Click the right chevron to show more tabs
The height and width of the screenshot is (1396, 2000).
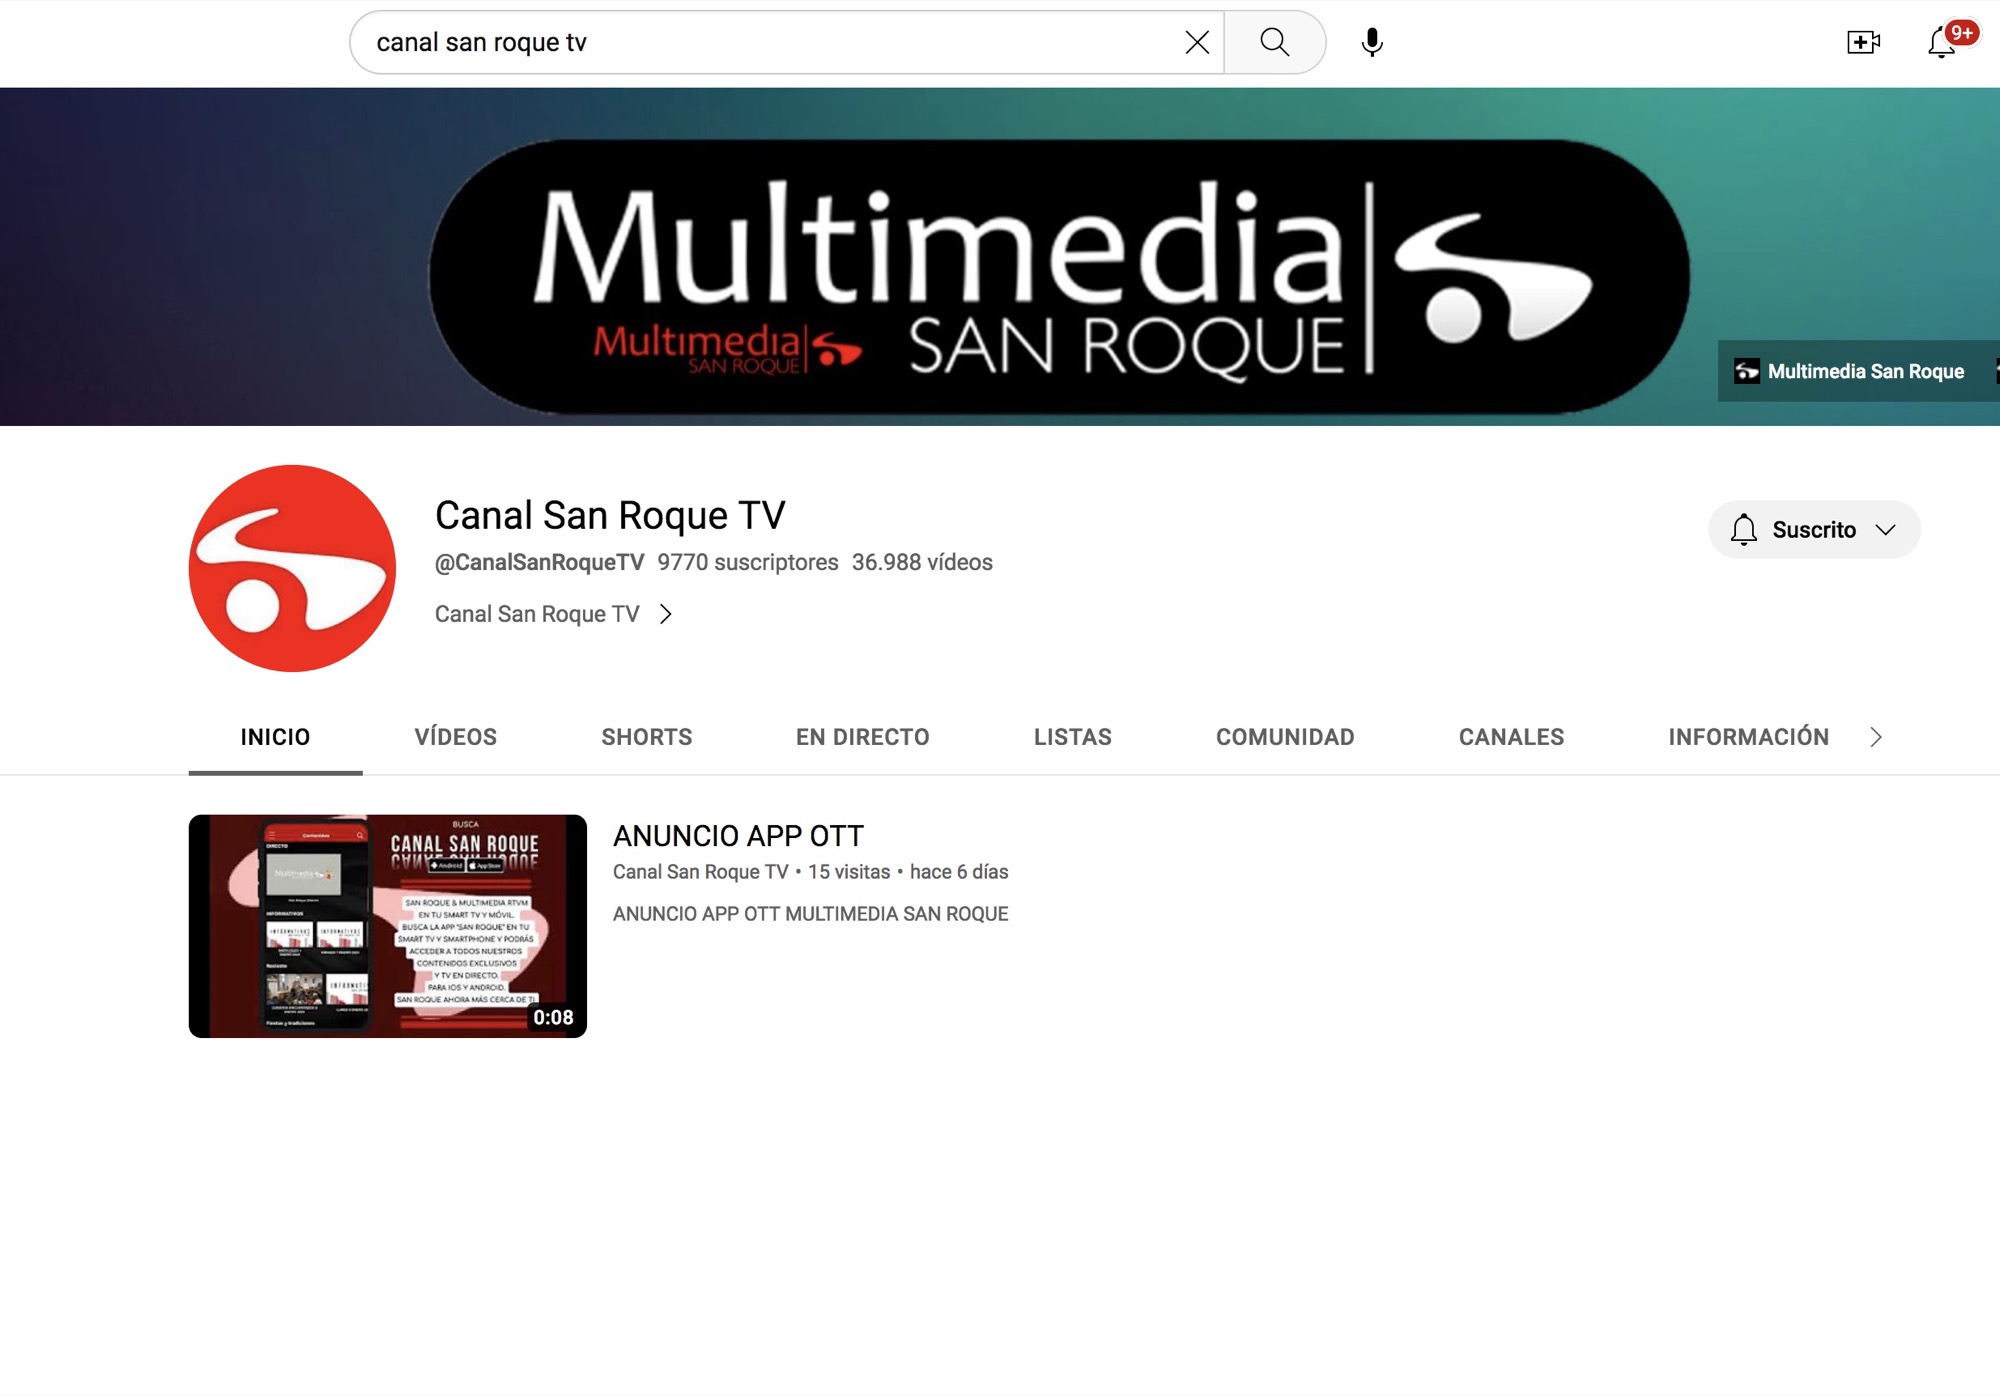1876,737
